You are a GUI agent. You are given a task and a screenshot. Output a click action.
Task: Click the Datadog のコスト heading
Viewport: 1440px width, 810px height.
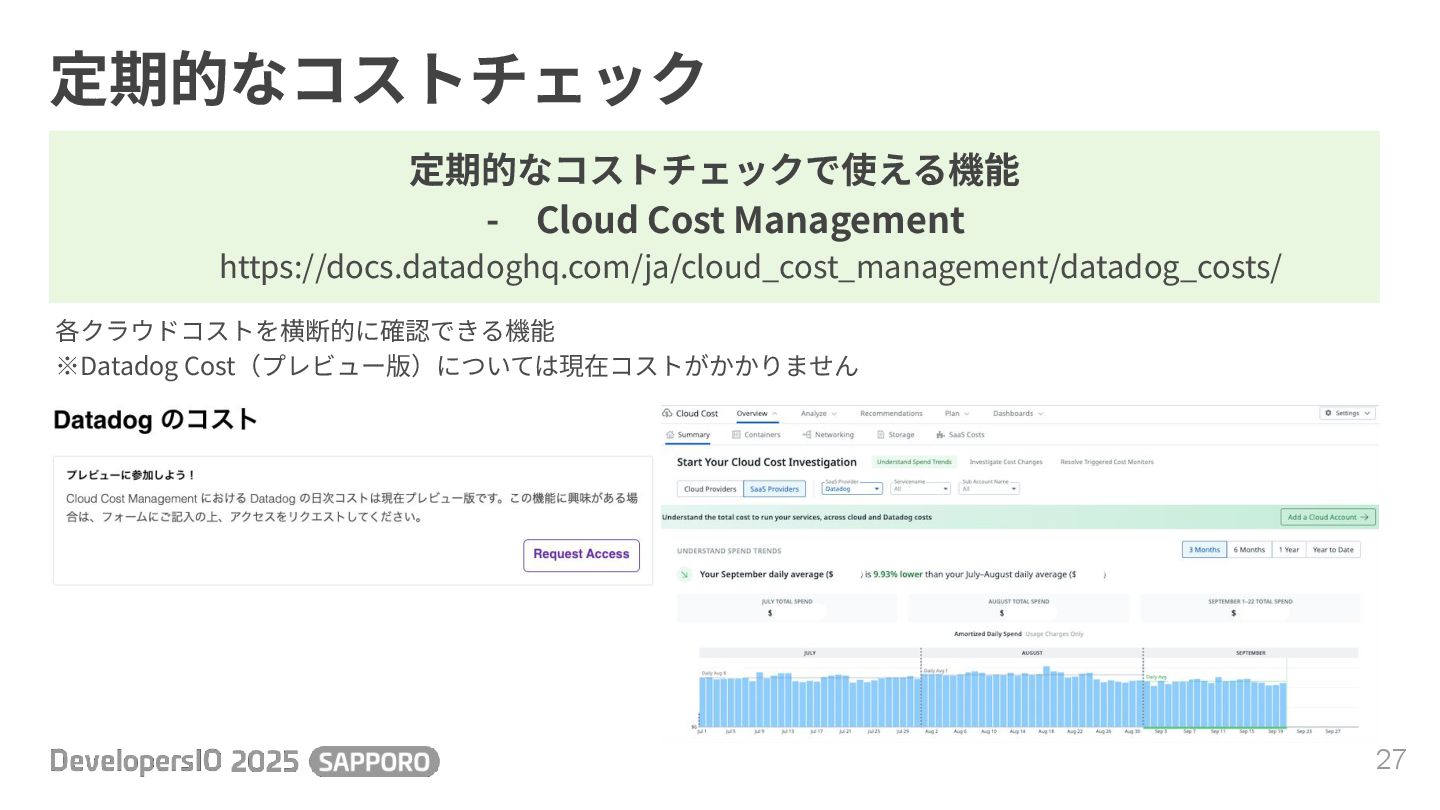[156, 419]
